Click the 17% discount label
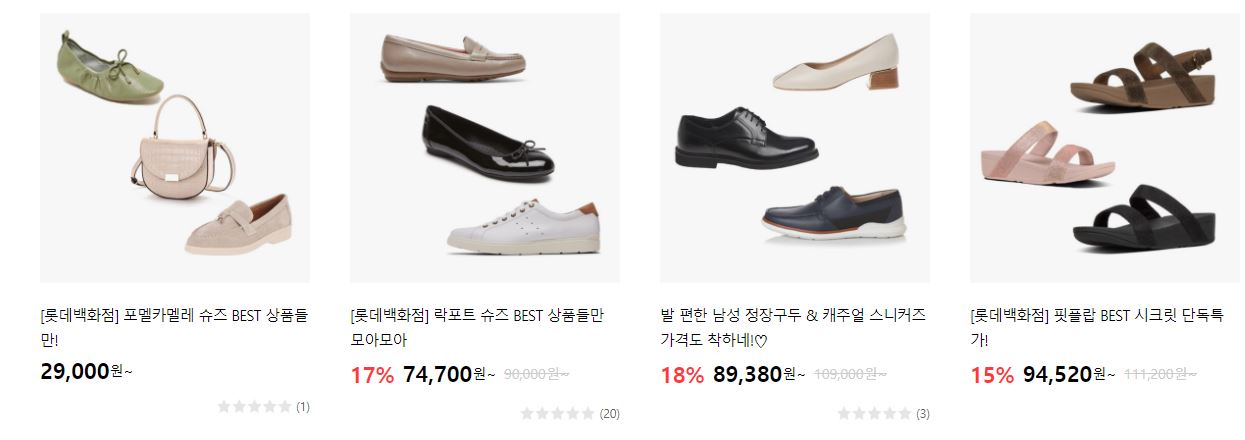Screen dimensions: 1245x440 click(372, 375)
